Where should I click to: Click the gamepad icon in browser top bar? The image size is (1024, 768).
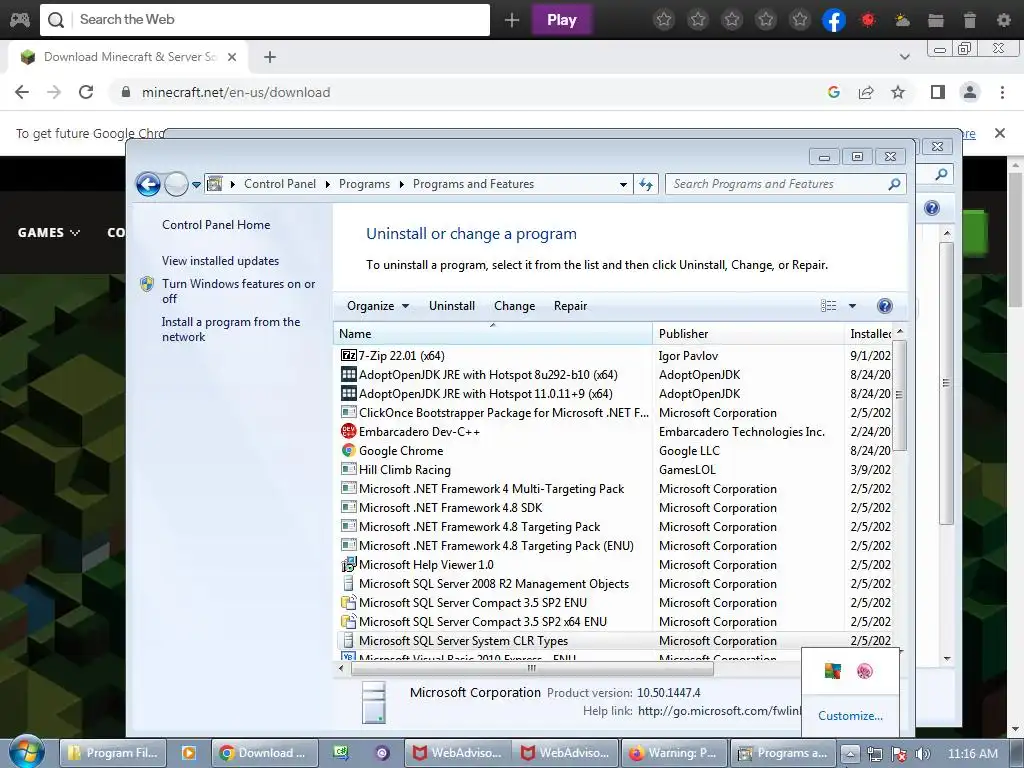click(19, 20)
